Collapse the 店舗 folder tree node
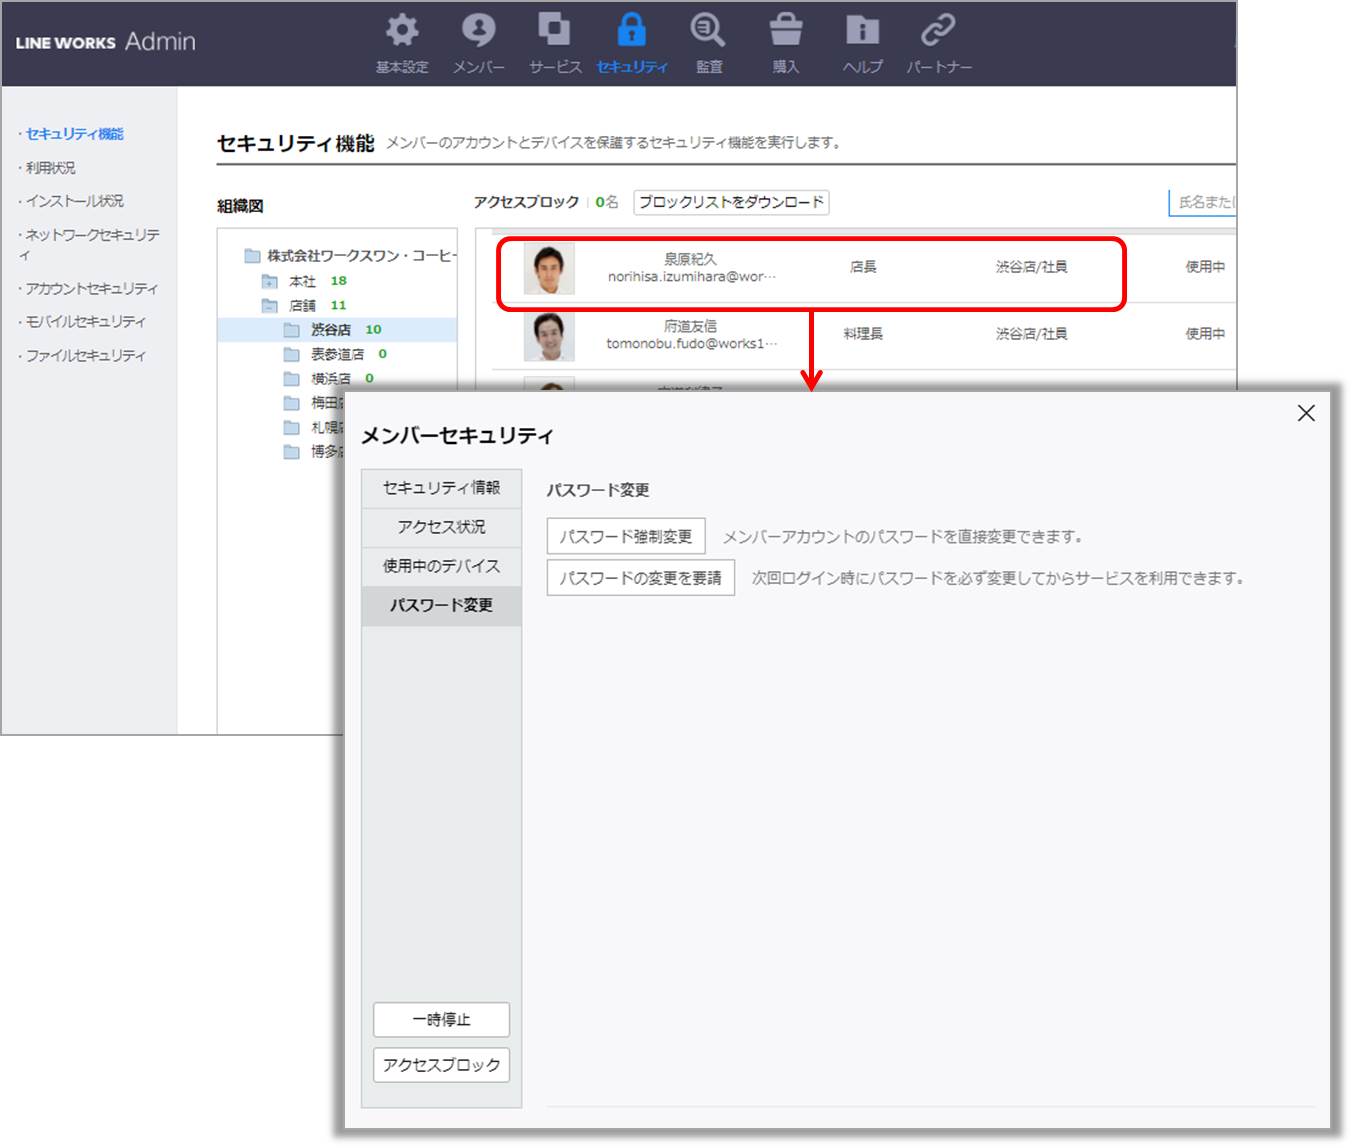The width and height of the screenshot is (1353, 1148). 269,306
